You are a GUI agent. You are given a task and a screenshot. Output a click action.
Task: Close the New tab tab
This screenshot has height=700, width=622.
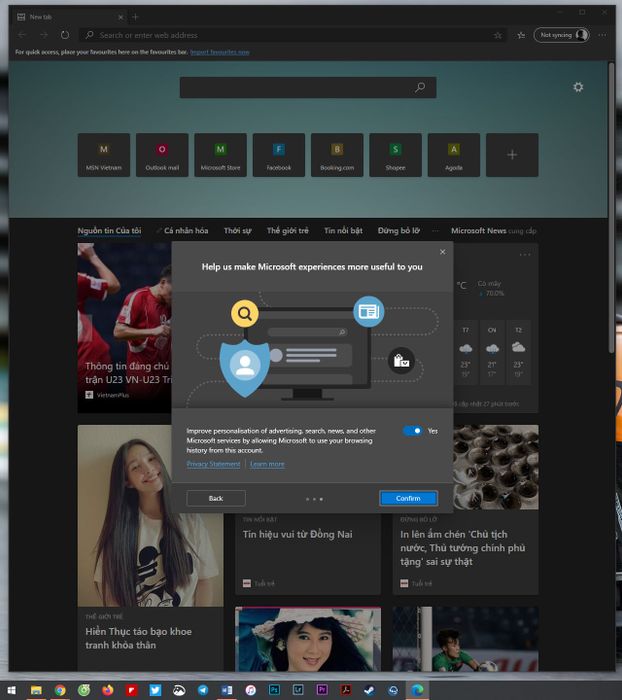coord(121,17)
